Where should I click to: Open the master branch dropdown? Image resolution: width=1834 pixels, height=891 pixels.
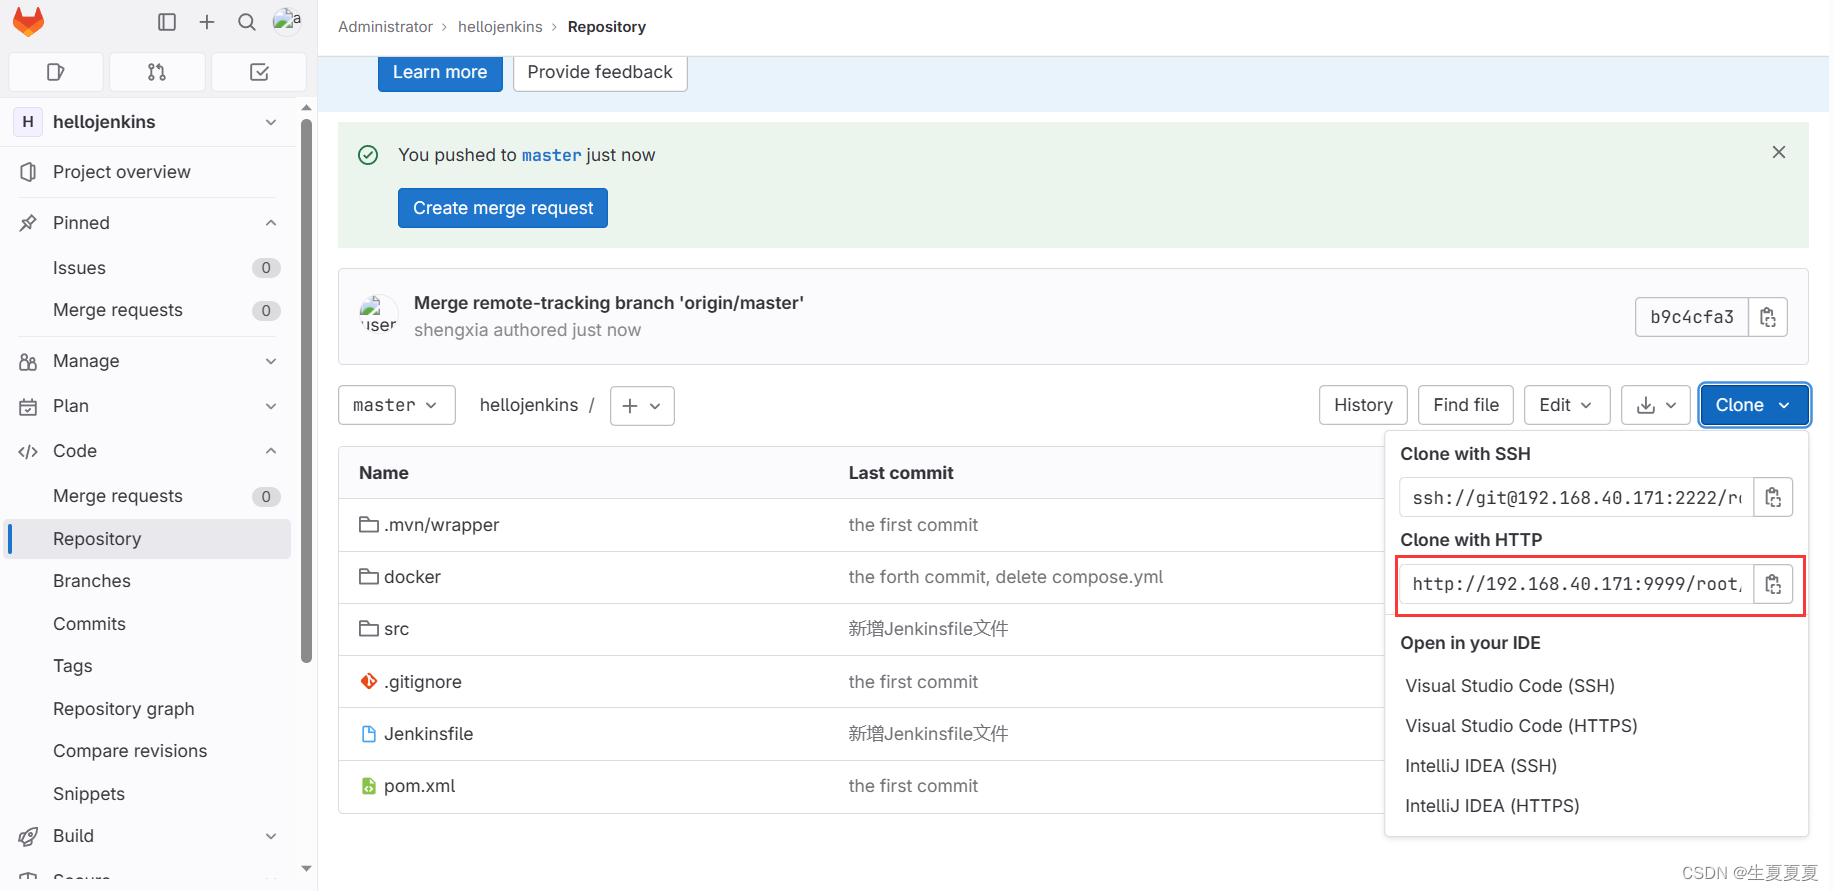pos(397,405)
